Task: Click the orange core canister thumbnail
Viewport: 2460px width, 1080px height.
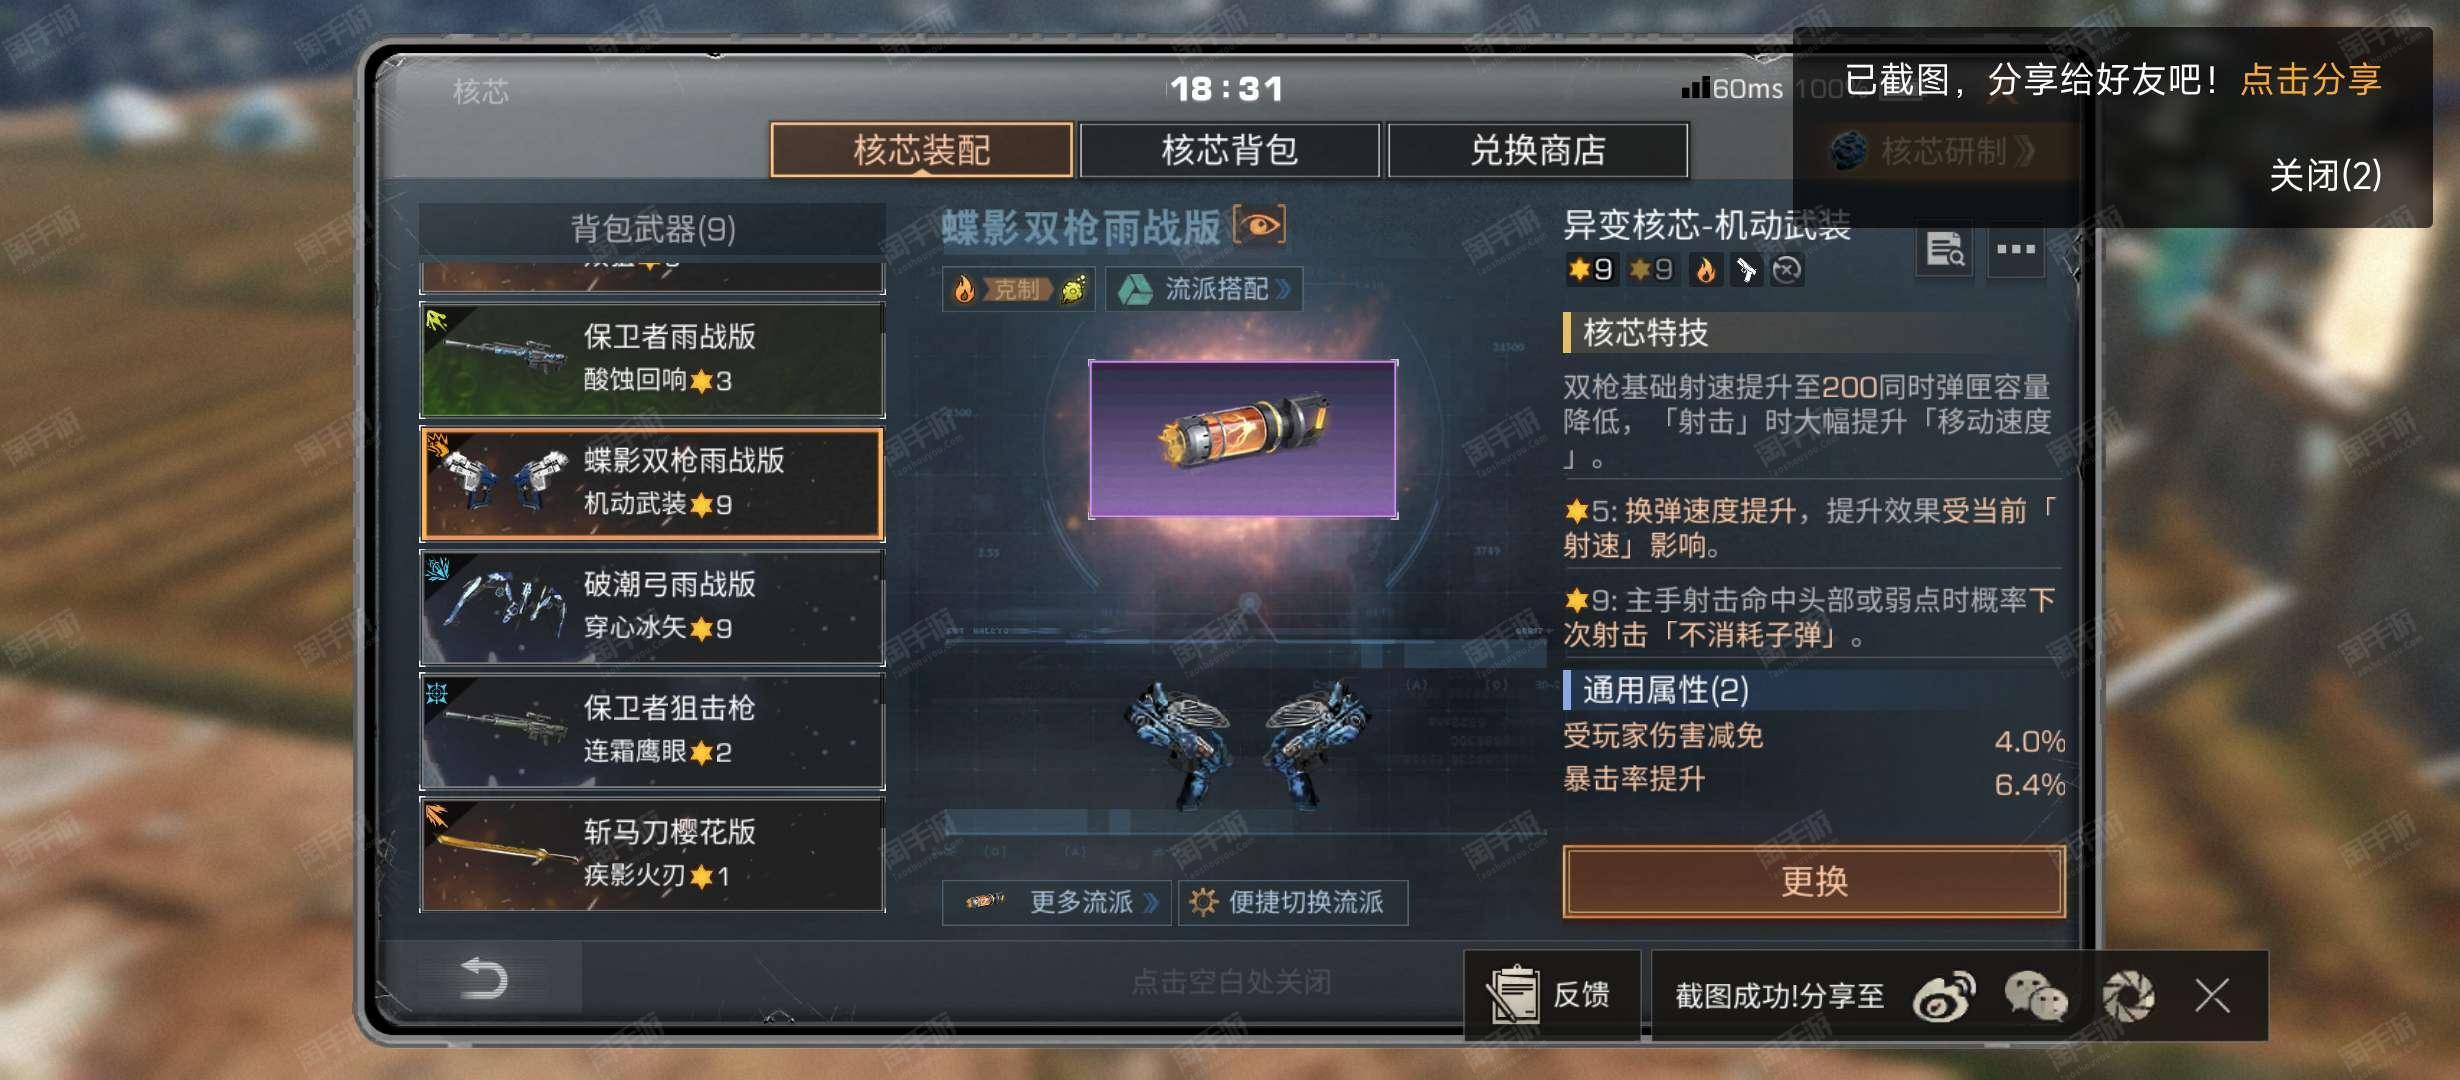Action: (1243, 439)
